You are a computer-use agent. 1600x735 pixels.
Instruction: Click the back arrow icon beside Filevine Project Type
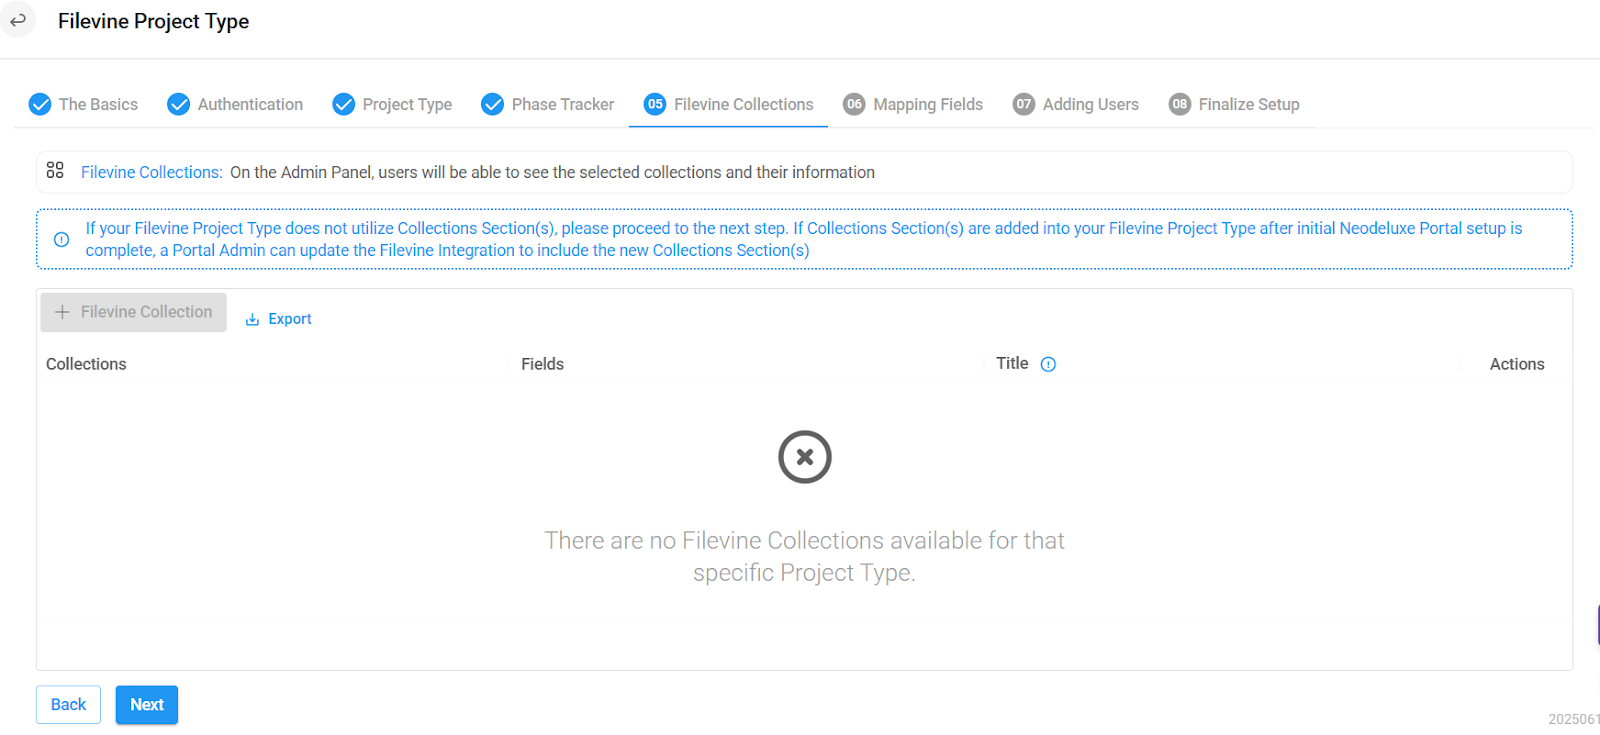[x=17, y=20]
